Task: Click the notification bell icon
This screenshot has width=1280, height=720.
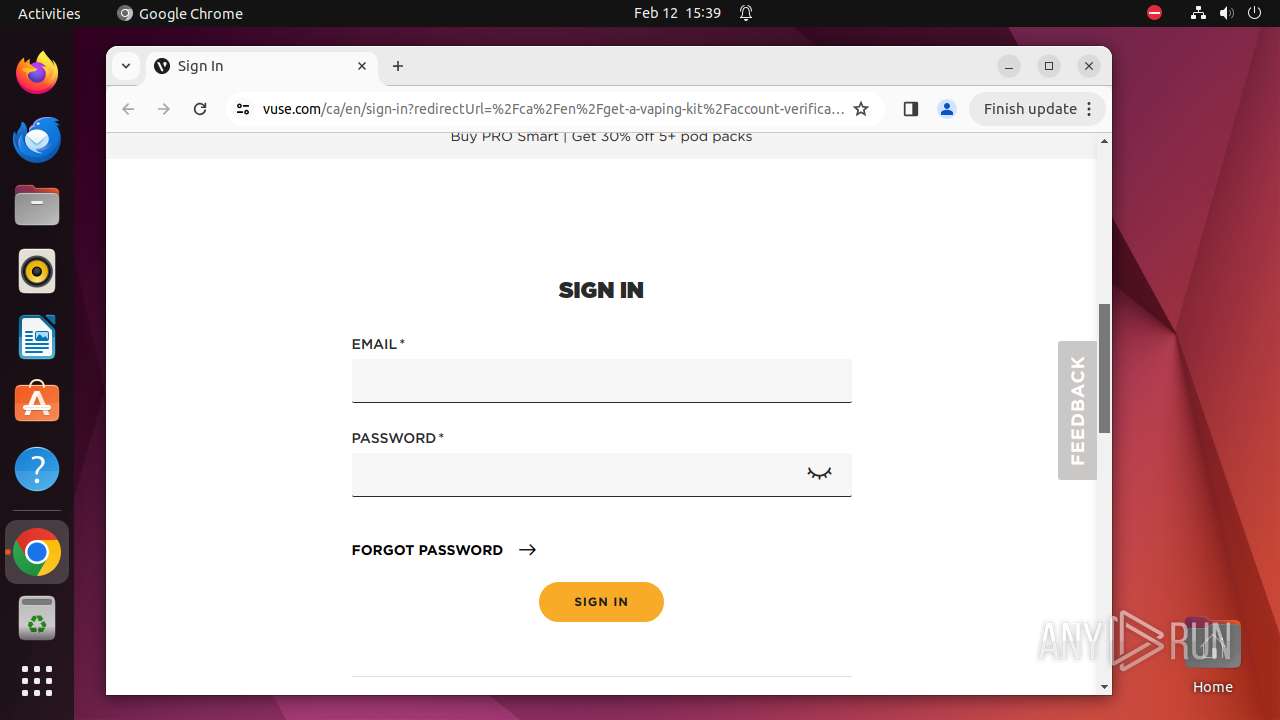Action: tap(746, 13)
